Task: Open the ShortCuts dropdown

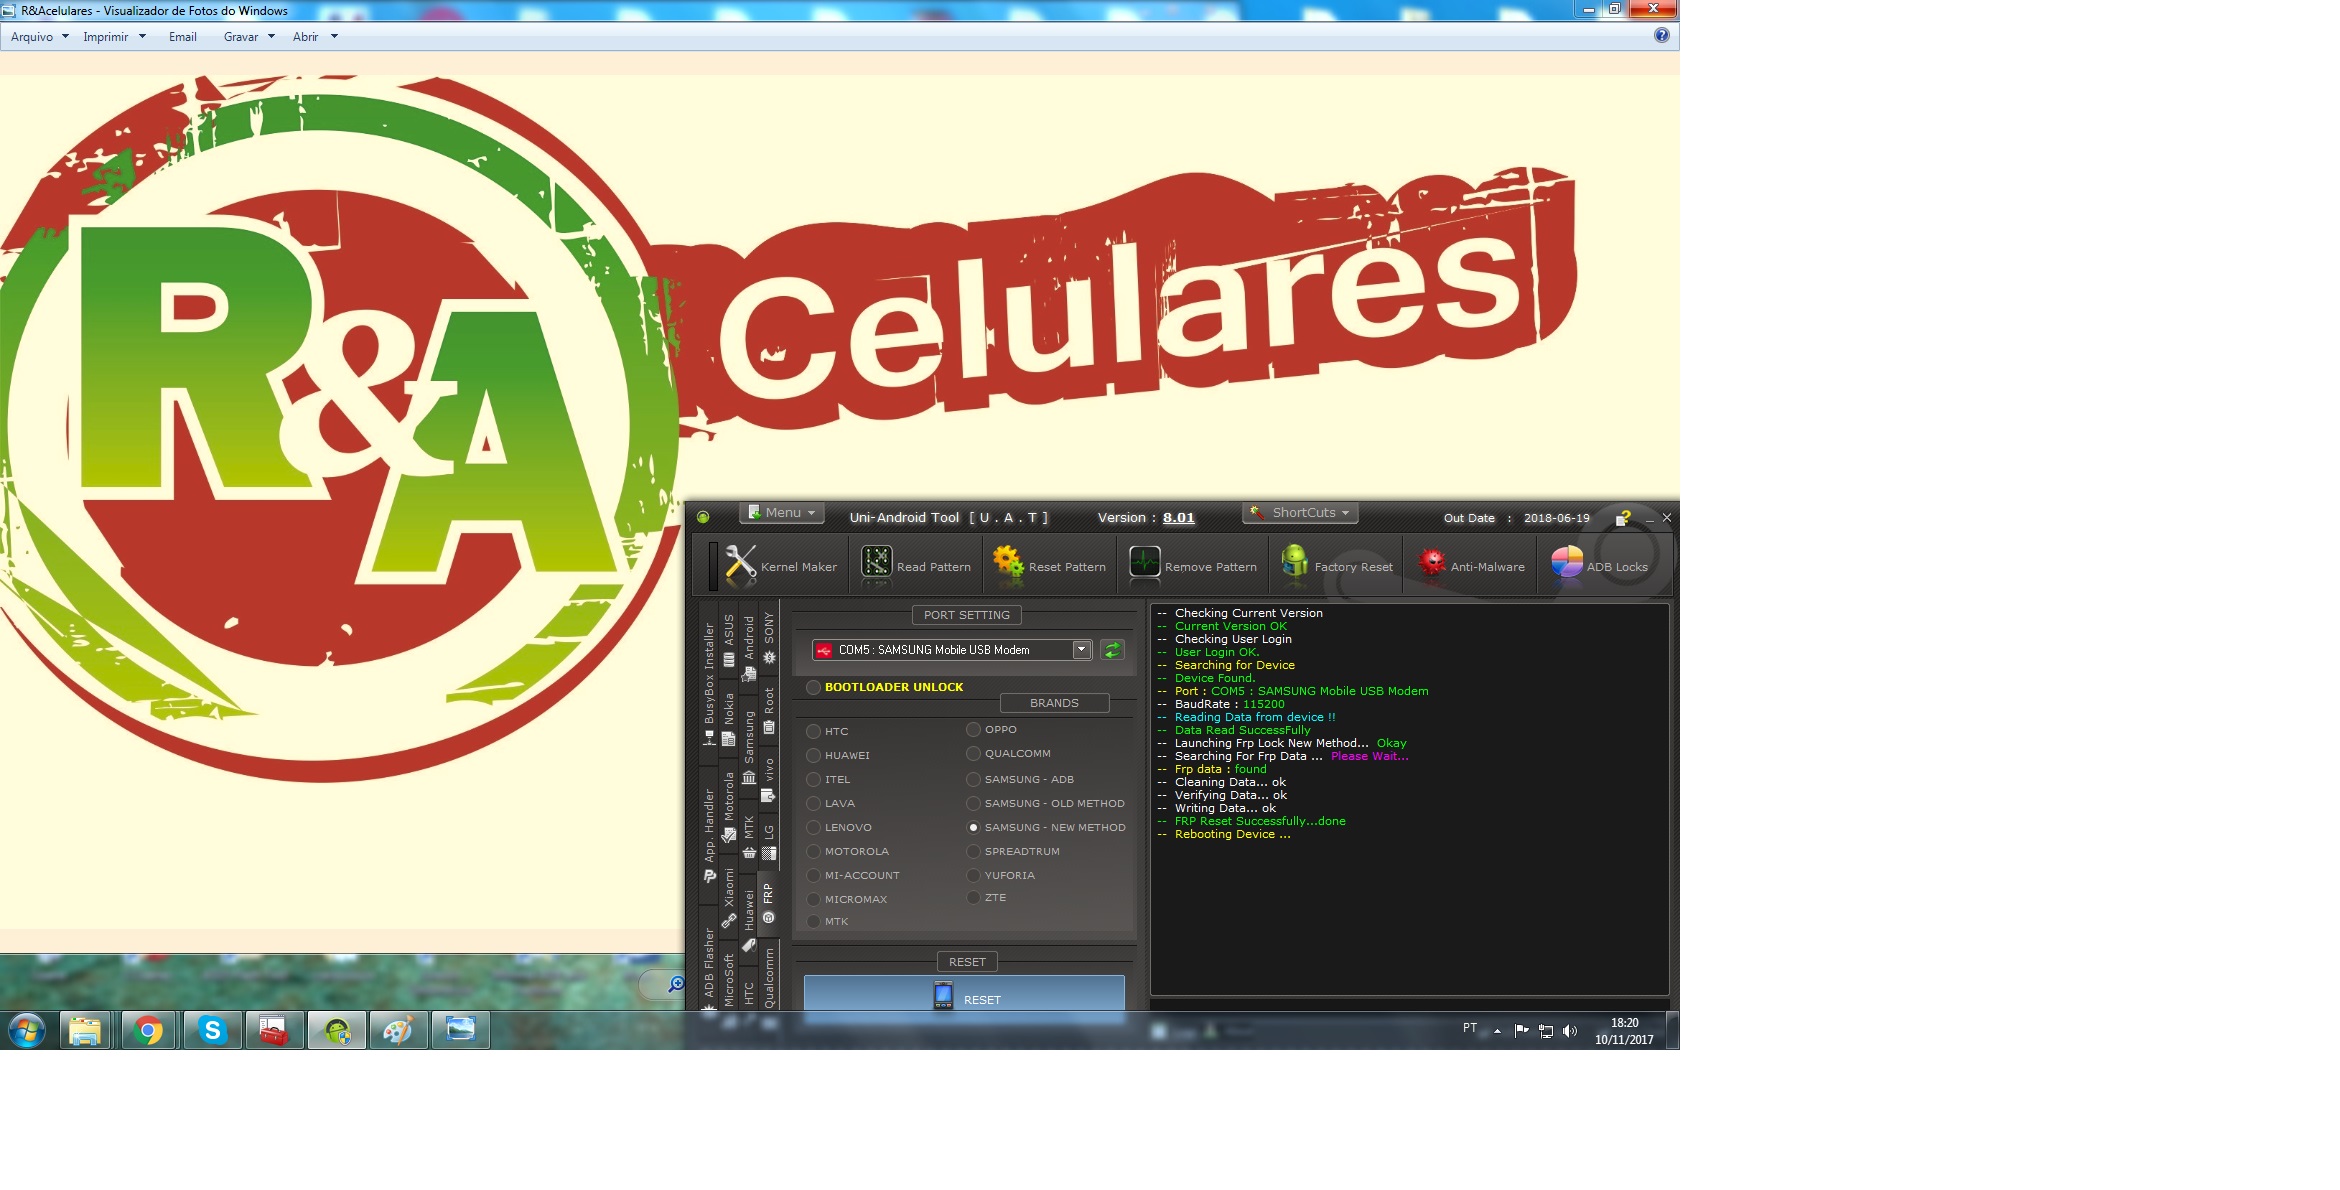Action: (1300, 512)
